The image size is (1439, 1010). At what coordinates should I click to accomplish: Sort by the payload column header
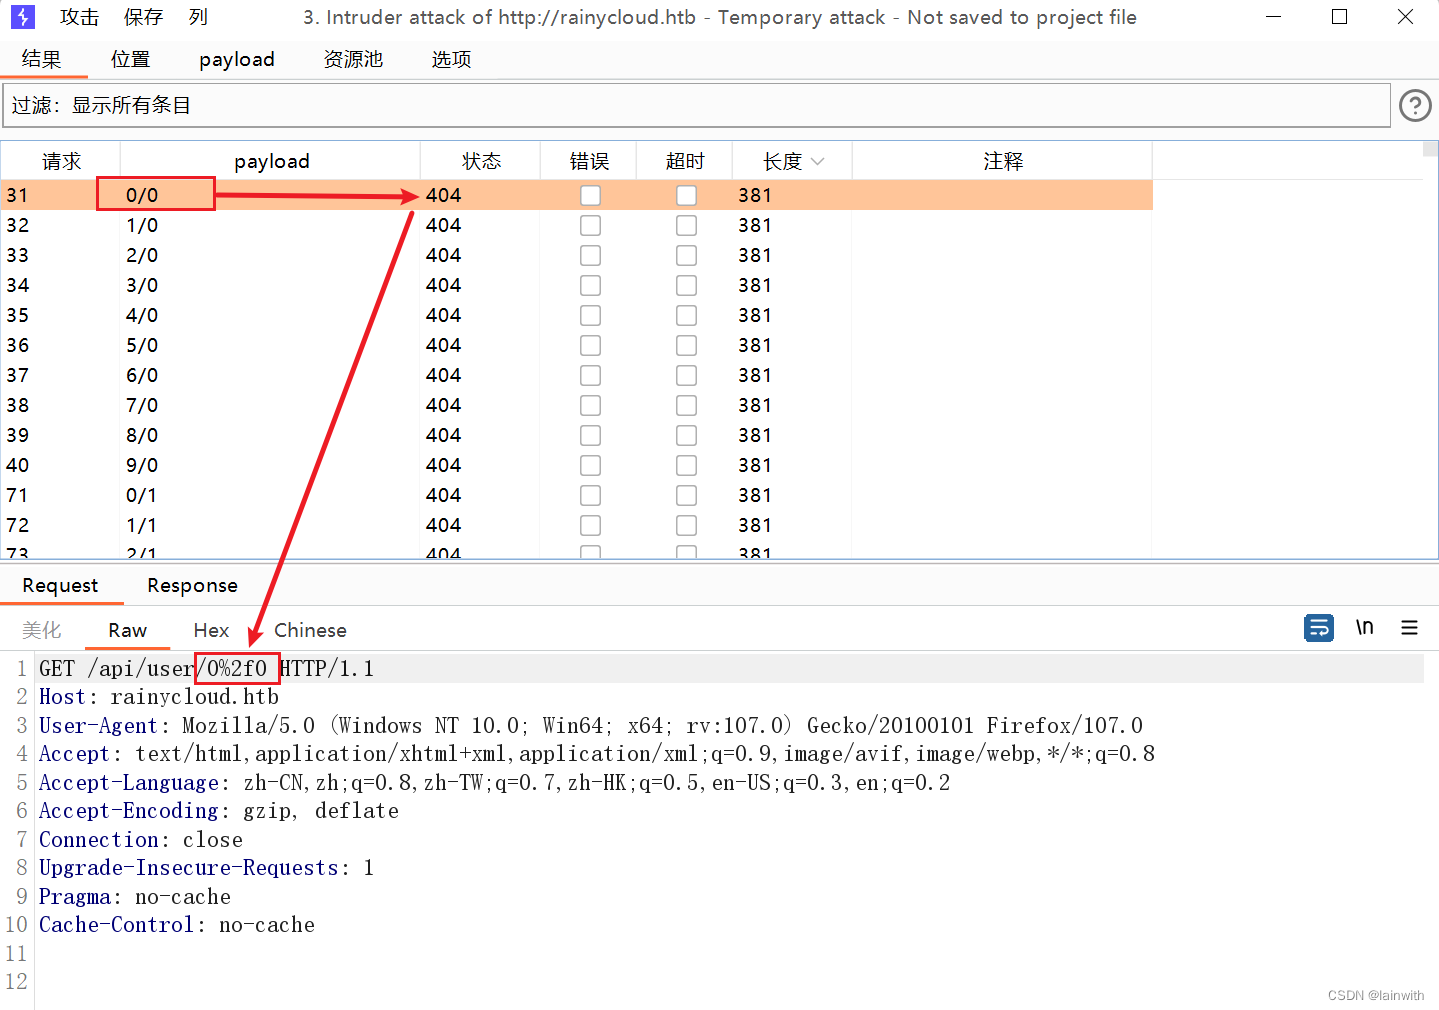point(271,161)
